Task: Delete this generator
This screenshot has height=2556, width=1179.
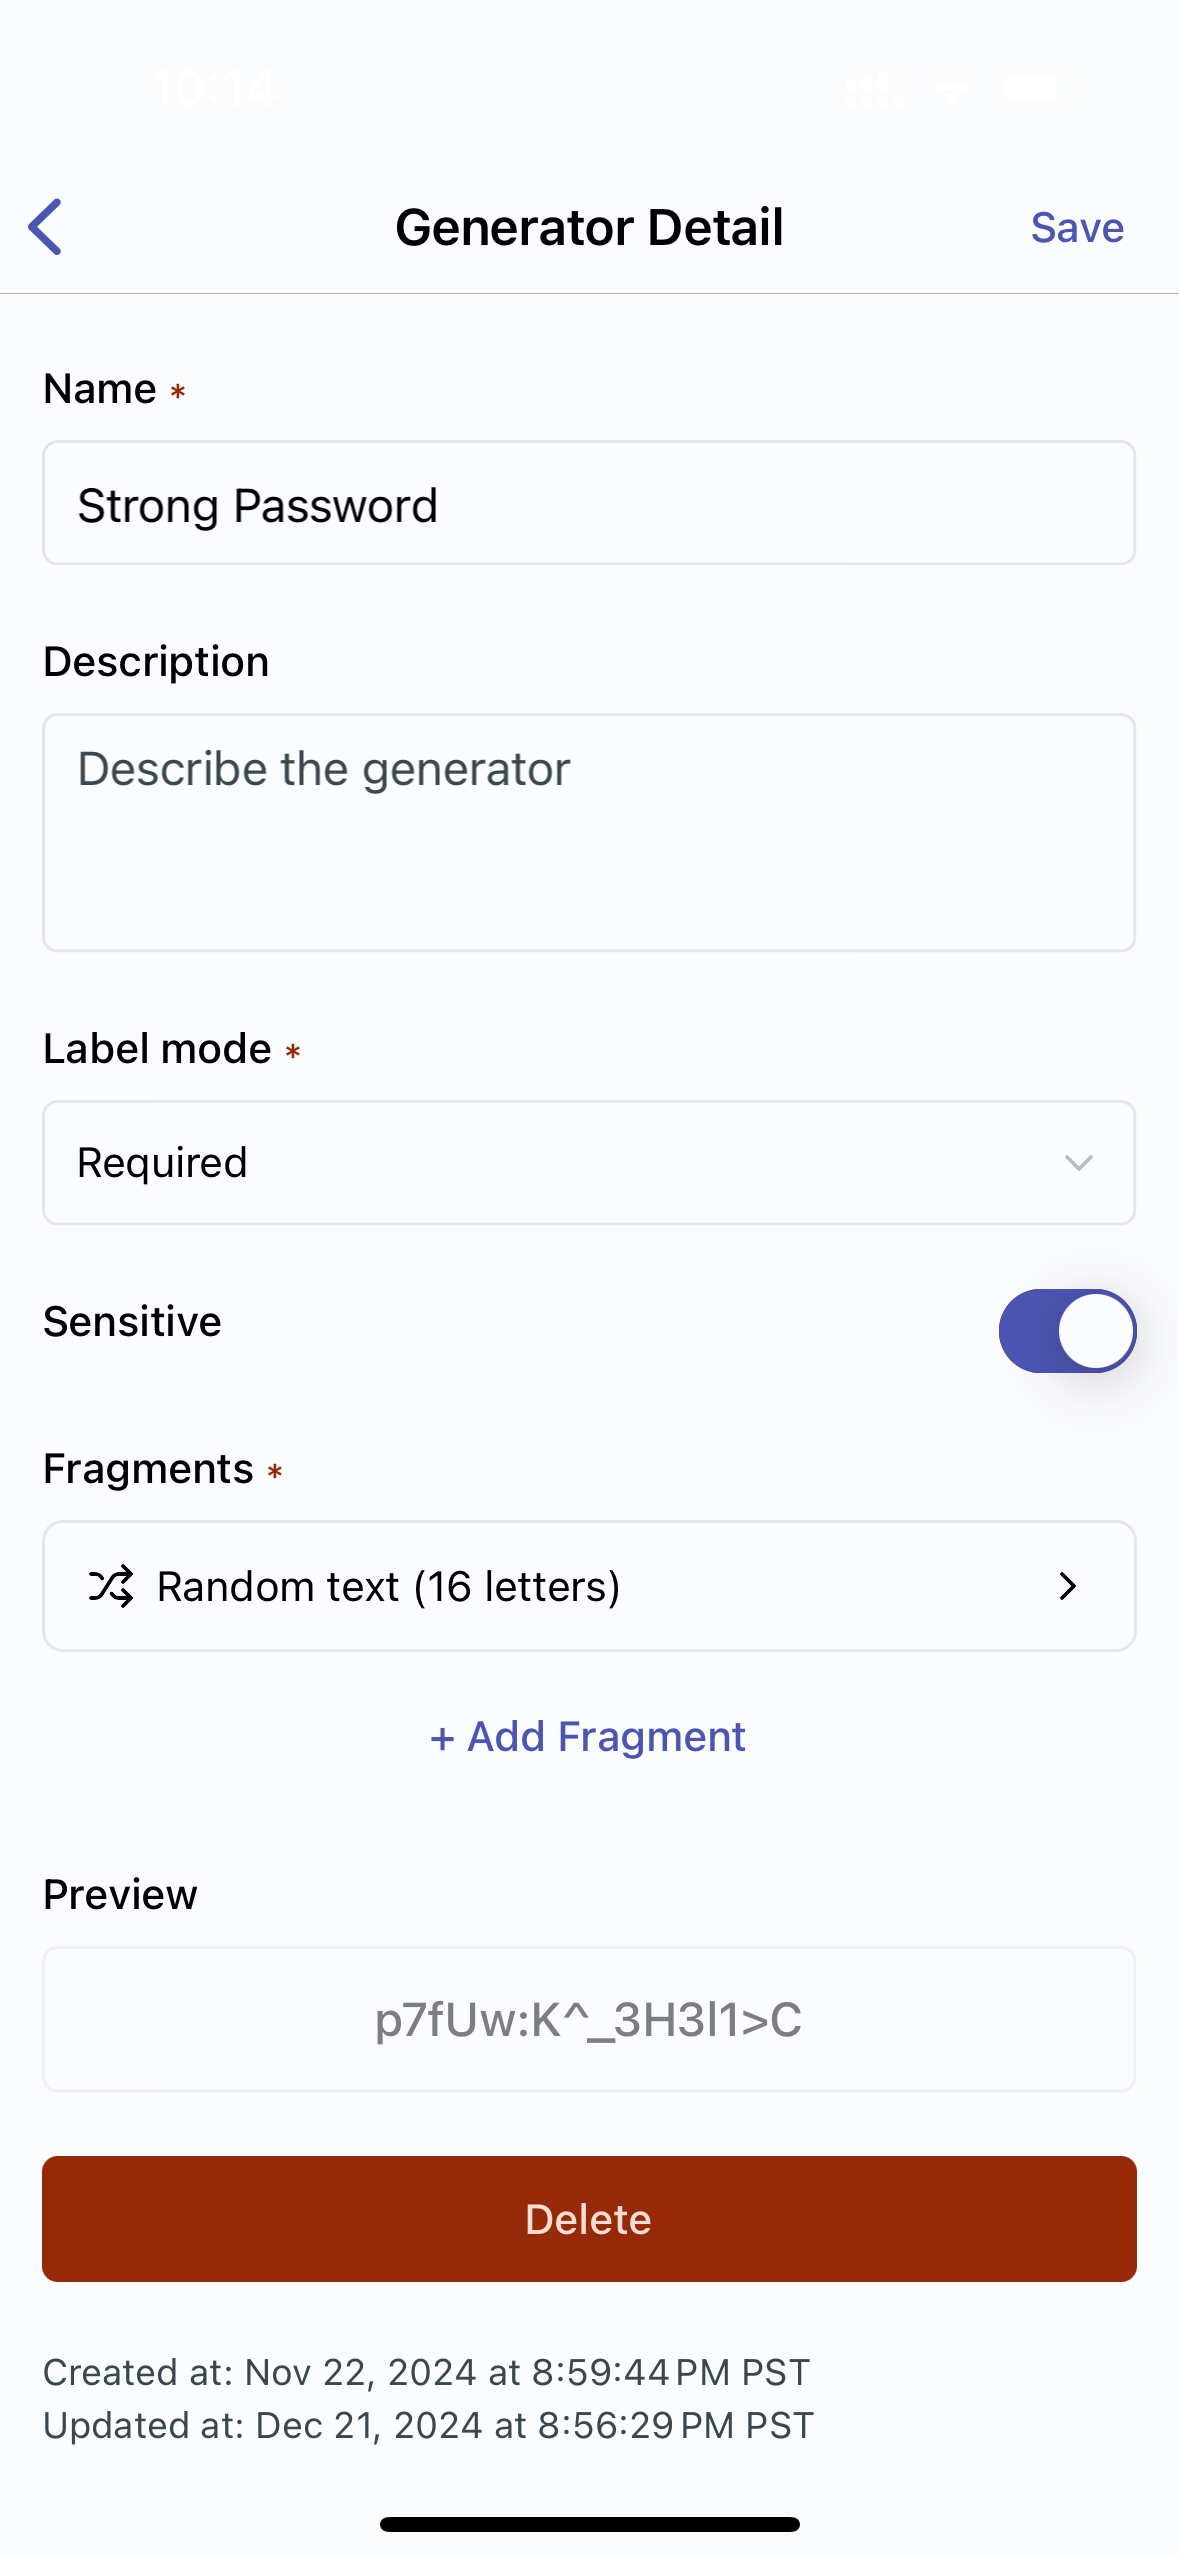Action: (589, 2219)
